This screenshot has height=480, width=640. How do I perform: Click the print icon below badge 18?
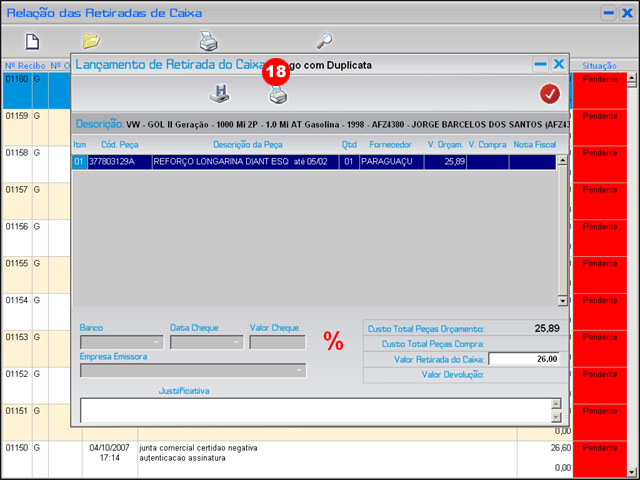[x=277, y=95]
